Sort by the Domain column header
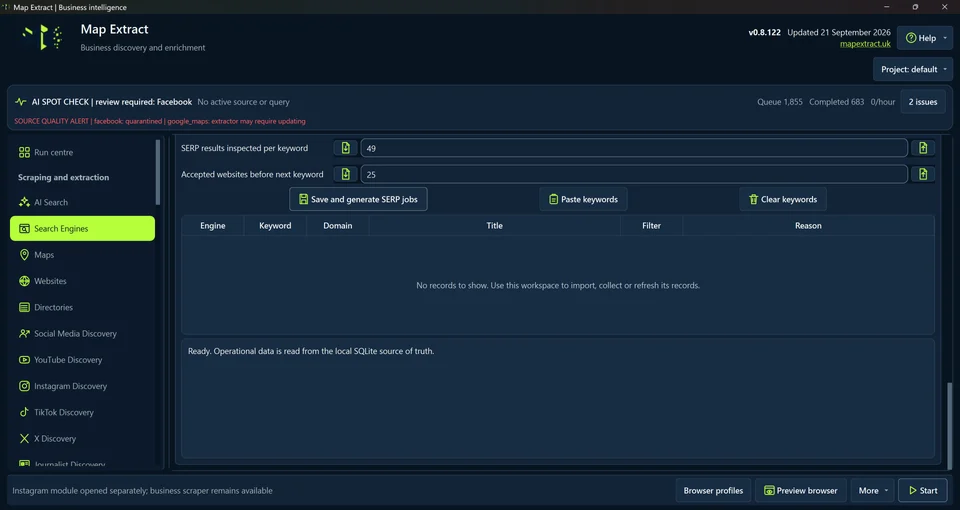This screenshot has width=960, height=510. 337,226
